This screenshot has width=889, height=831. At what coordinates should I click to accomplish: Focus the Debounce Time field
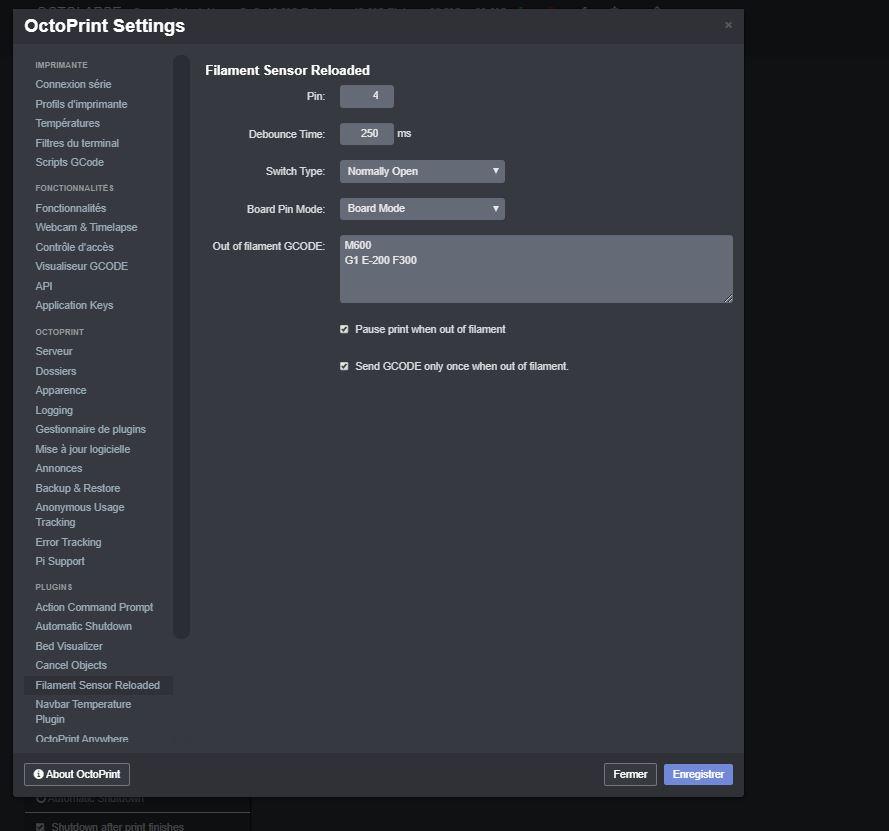(x=366, y=133)
